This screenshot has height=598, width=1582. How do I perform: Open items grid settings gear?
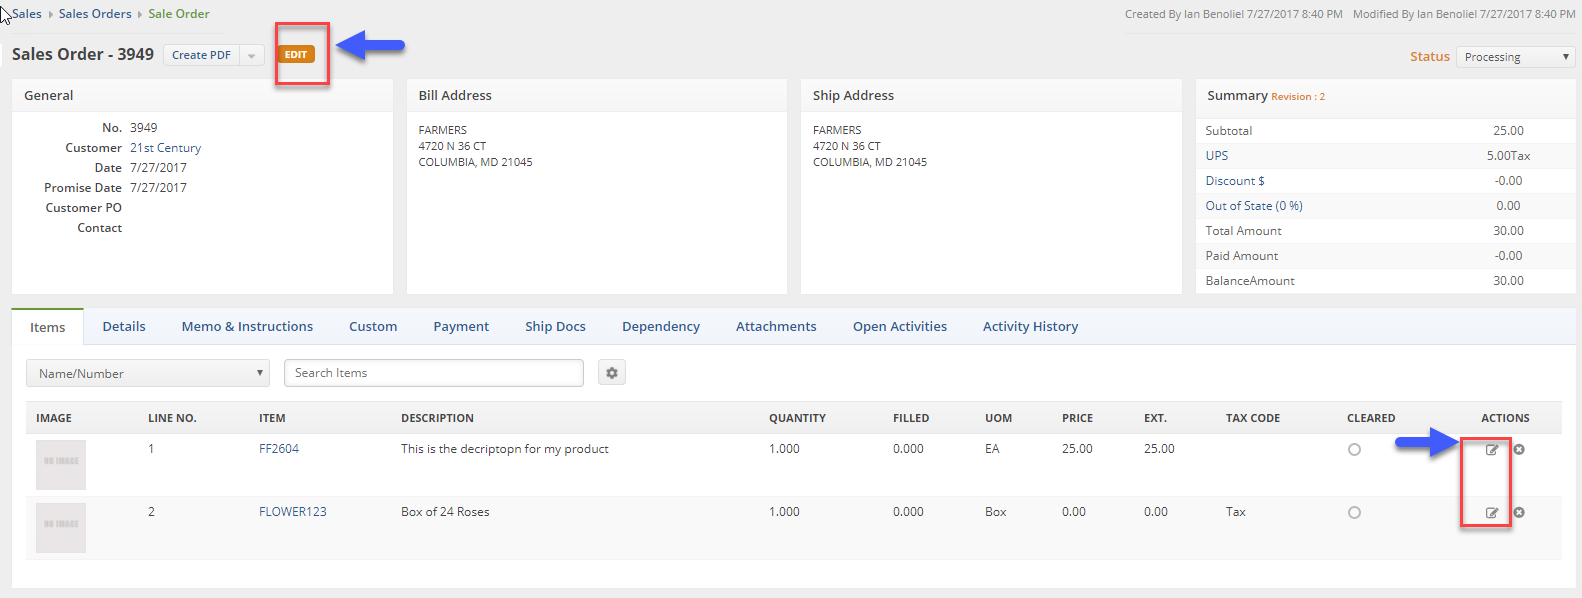(612, 373)
